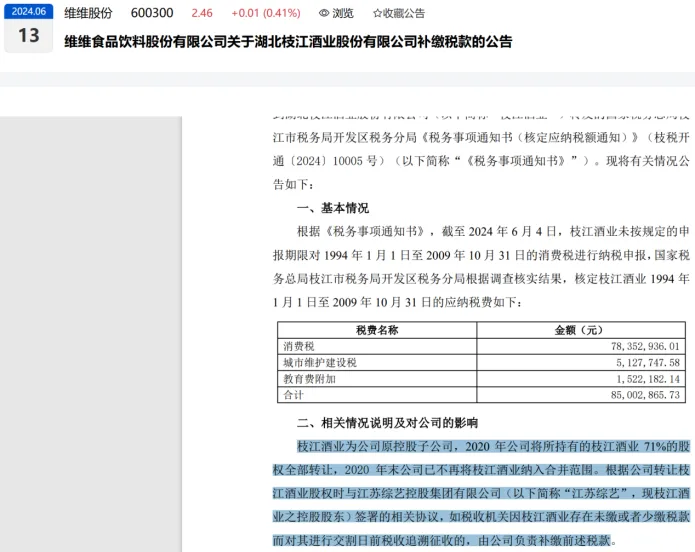Click the table header 金额（元）
The width and height of the screenshot is (695, 552).
pyautogui.click(x=581, y=330)
